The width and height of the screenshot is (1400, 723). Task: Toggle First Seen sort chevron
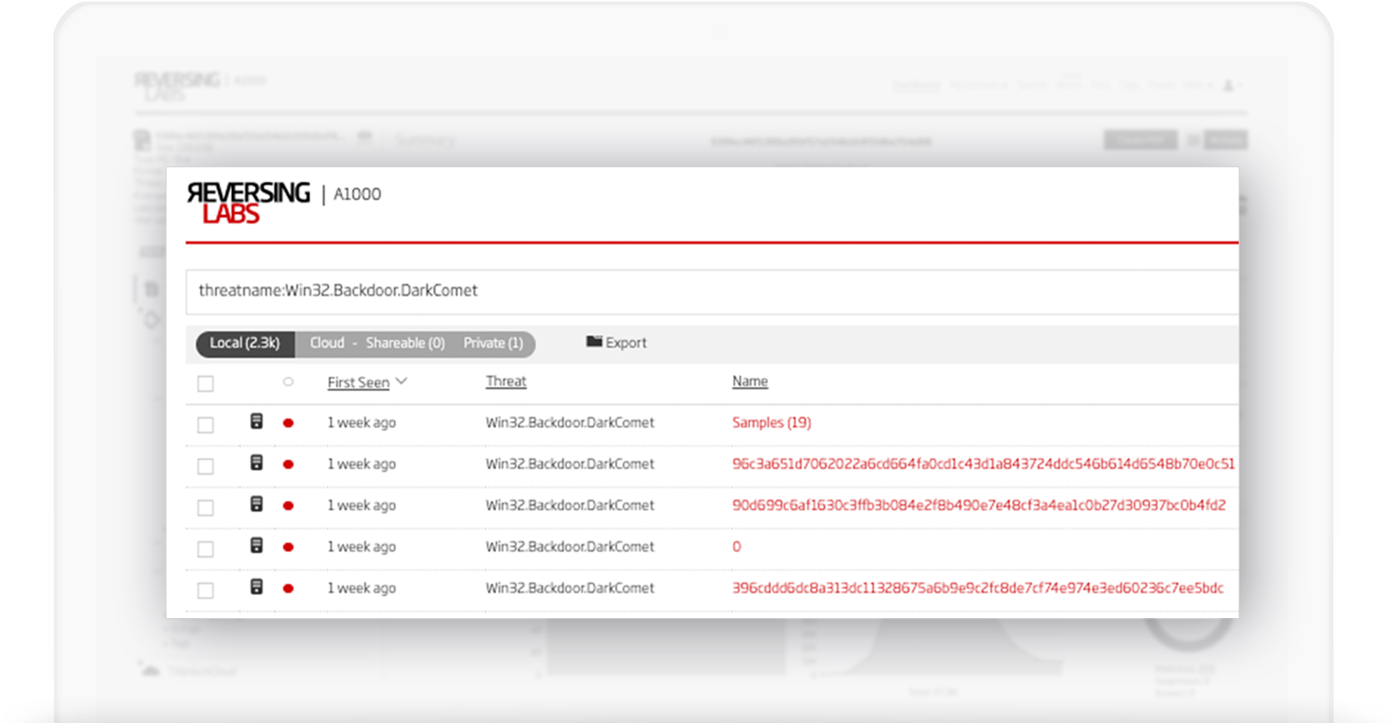click(401, 382)
